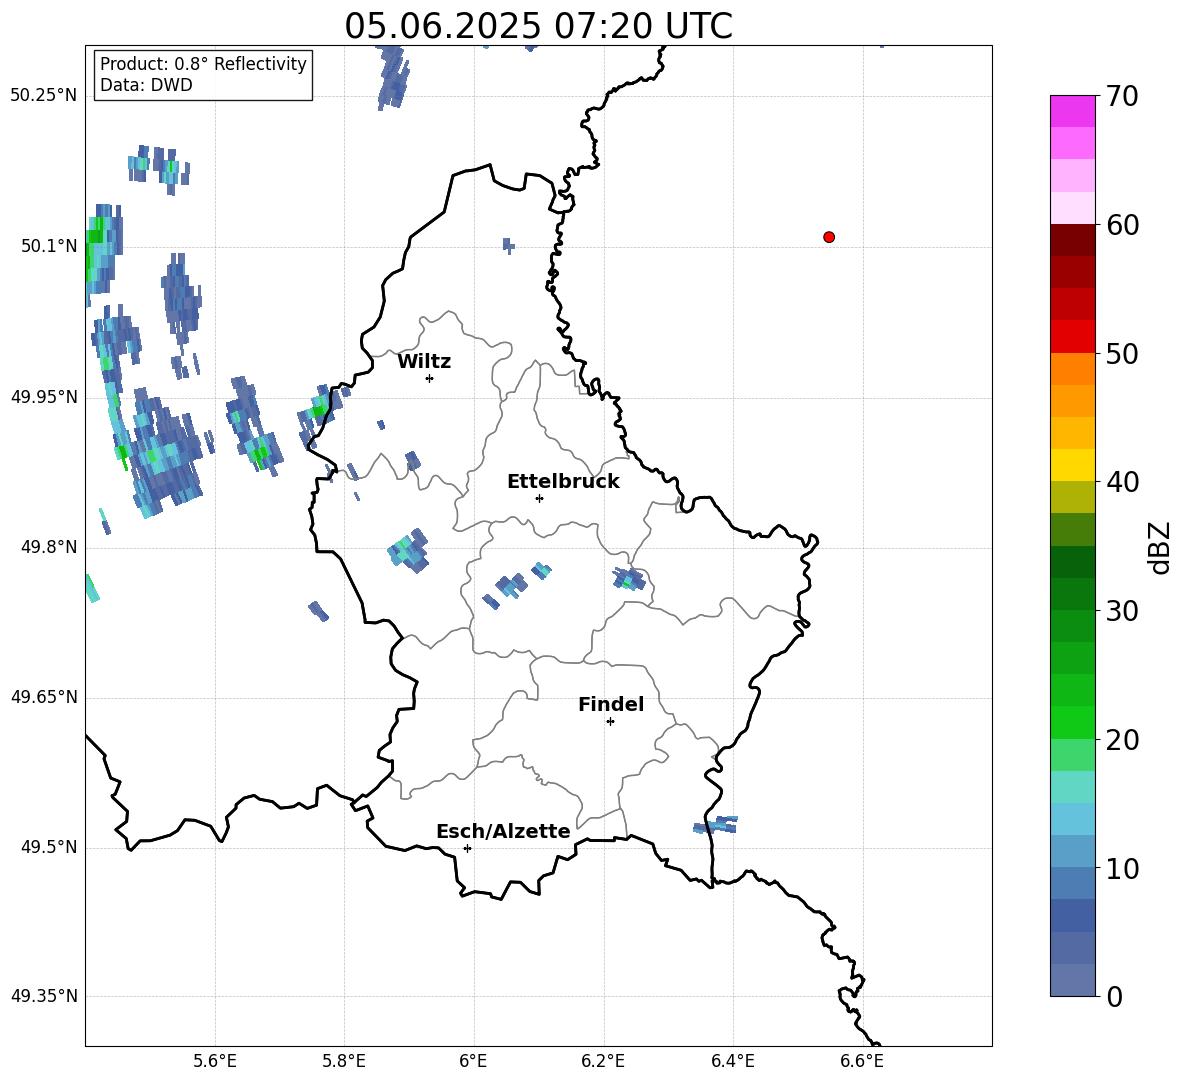
Task: Pick the dark maroon colorbar swatch below 60
Action: pos(1072,240)
